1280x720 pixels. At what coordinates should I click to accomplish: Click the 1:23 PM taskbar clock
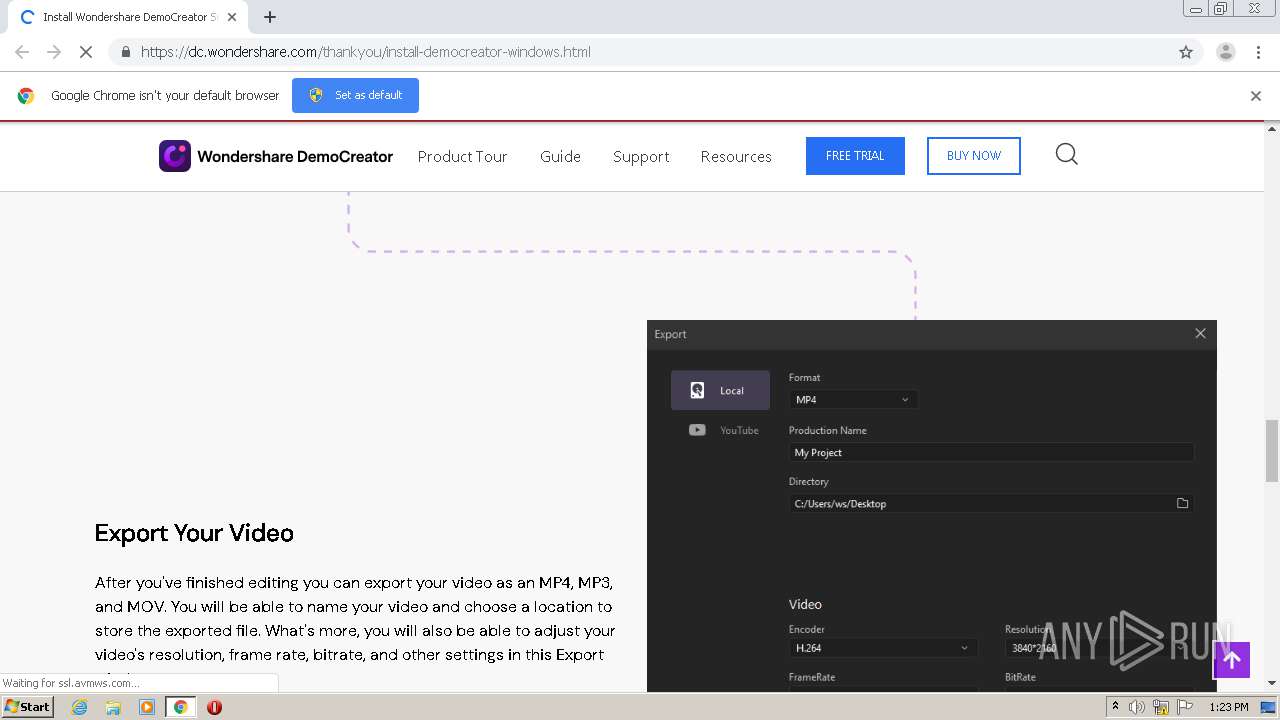tap(1229, 707)
